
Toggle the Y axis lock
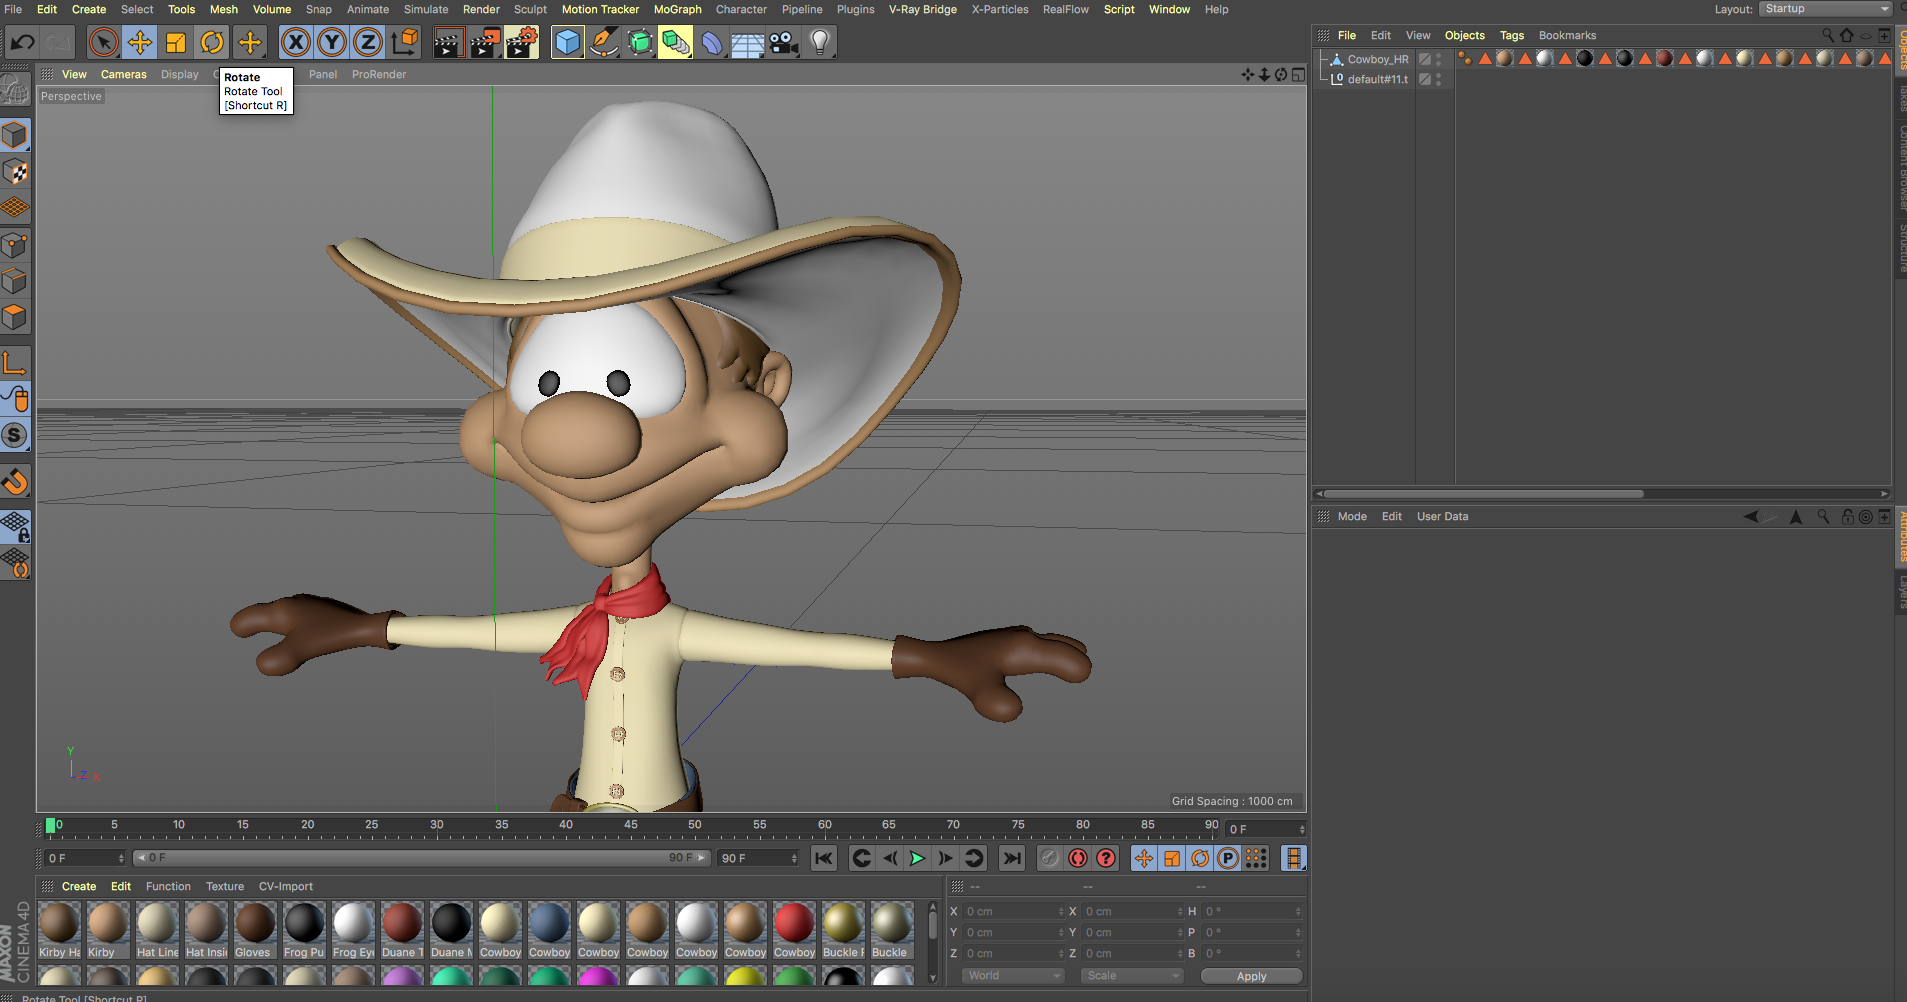coord(332,42)
